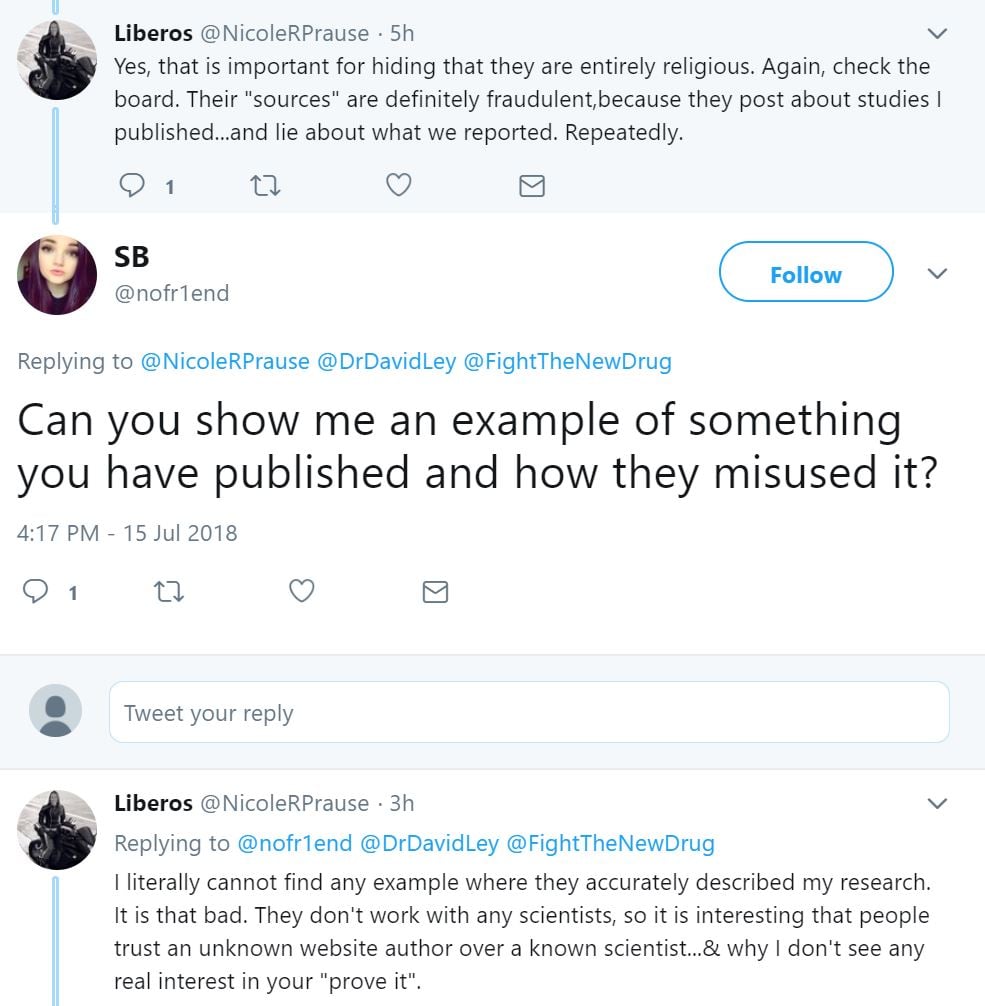This screenshot has height=1006, width=985.
Task: Open SB's purple-haired profile picture
Action: pyautogui.click(x=57, y=276)
